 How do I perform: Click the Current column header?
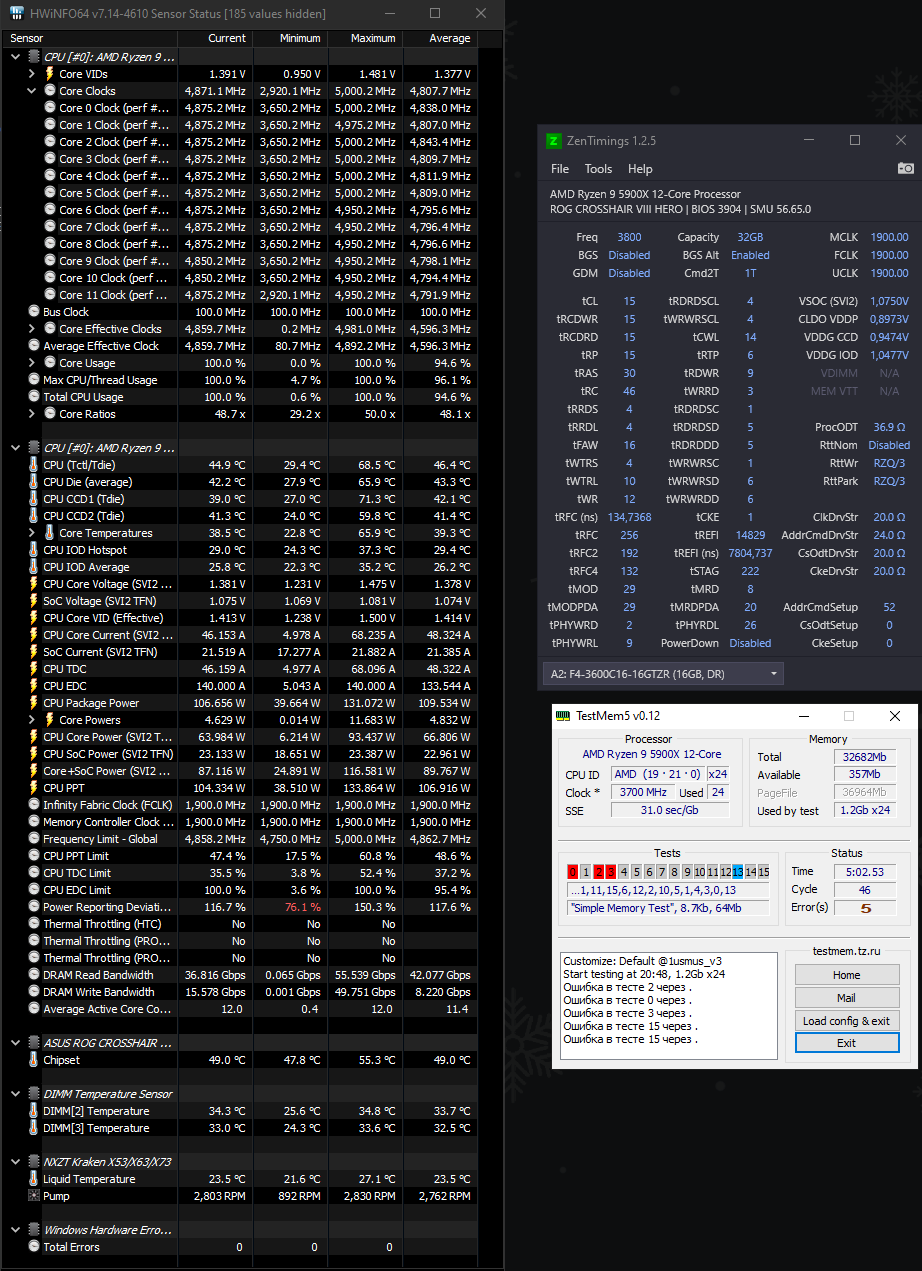[x=215, y=38]
